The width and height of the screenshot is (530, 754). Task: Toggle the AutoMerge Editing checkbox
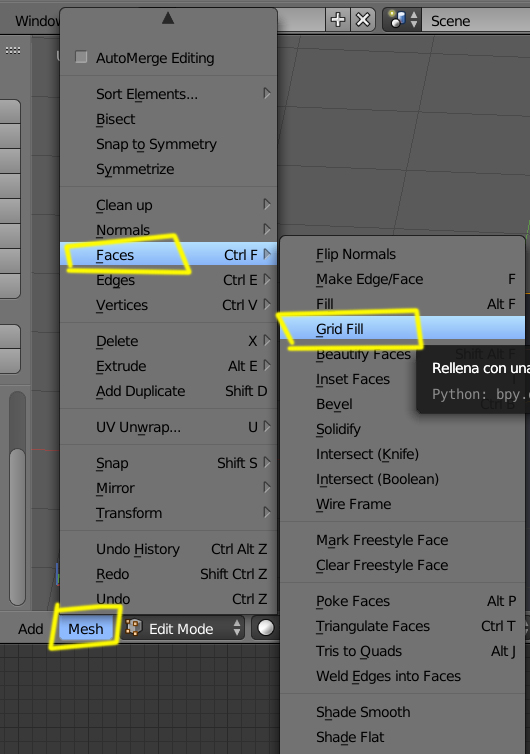tap(81, 57)
